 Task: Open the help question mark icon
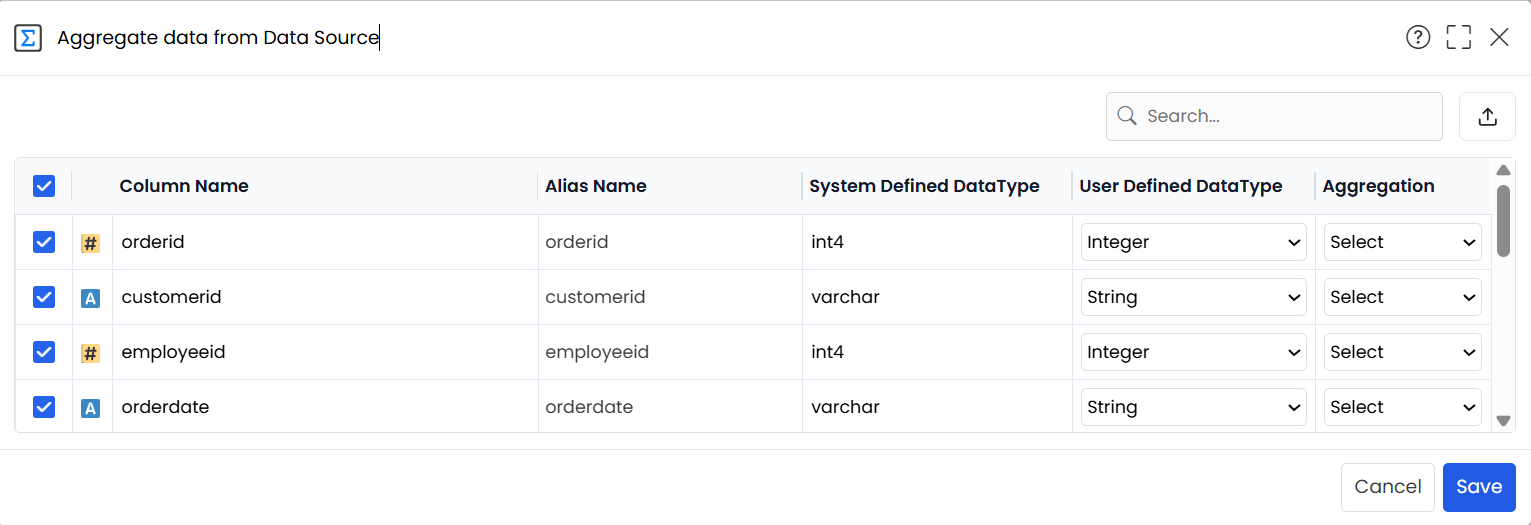[1418, 38]
